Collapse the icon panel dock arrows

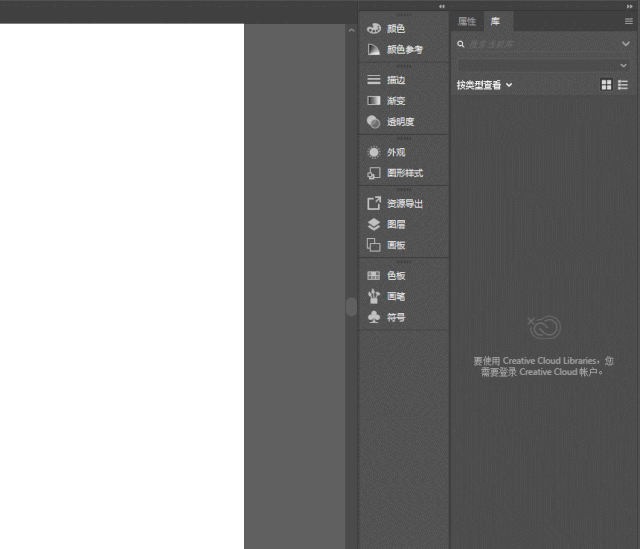442,6
